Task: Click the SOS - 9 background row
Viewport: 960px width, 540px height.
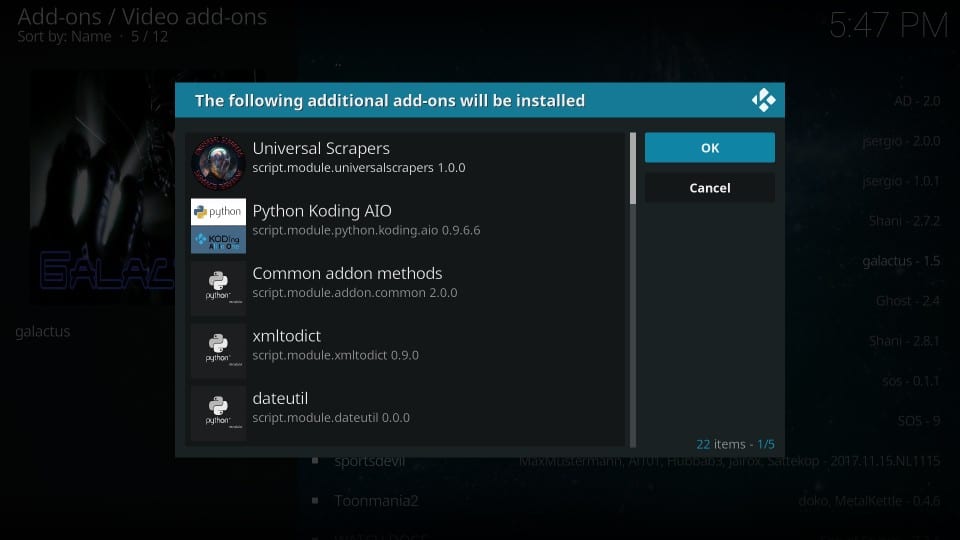Action: 918,421
